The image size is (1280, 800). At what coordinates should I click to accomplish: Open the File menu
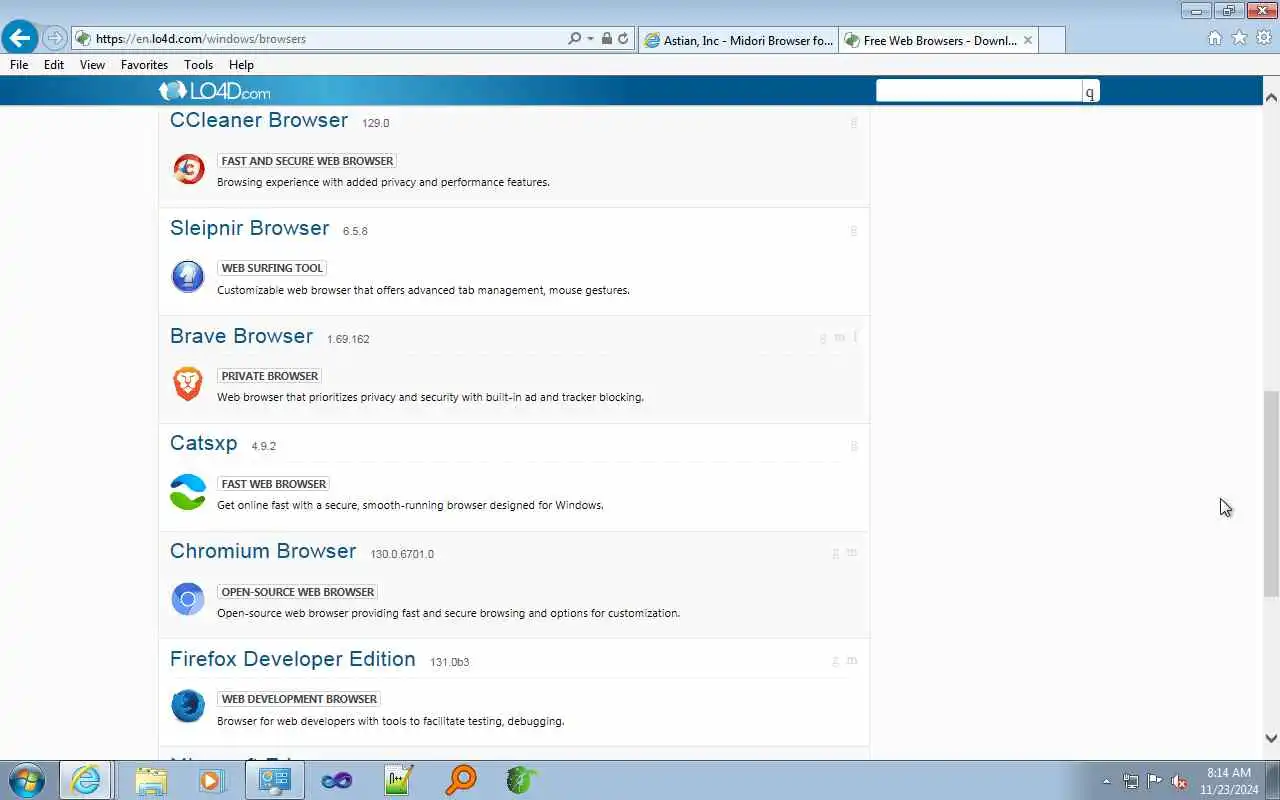(x=19, y=64)
